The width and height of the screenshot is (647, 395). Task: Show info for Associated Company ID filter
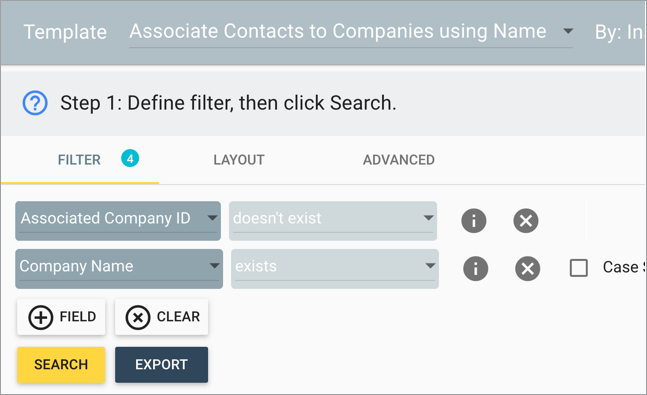pyautogui.click(x=474, y=220)
